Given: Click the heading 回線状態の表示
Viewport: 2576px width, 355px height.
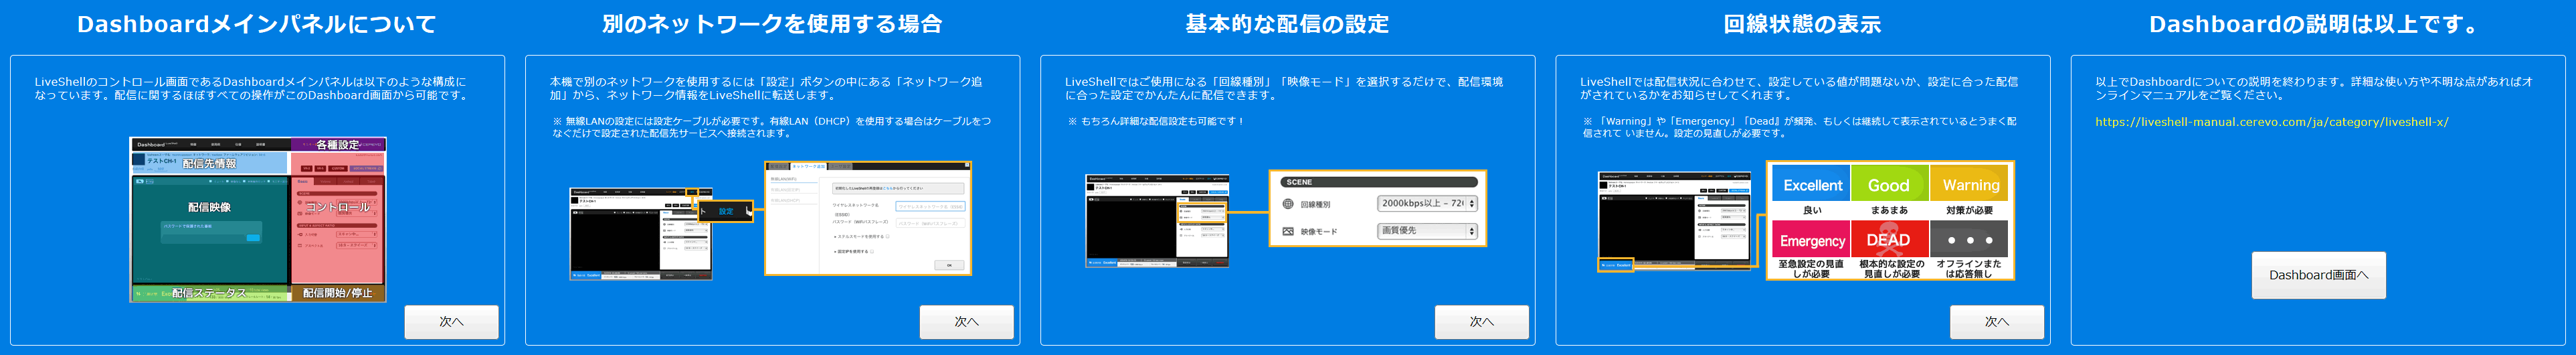Looking at the screenshot, I should (x=1802, y=24).
